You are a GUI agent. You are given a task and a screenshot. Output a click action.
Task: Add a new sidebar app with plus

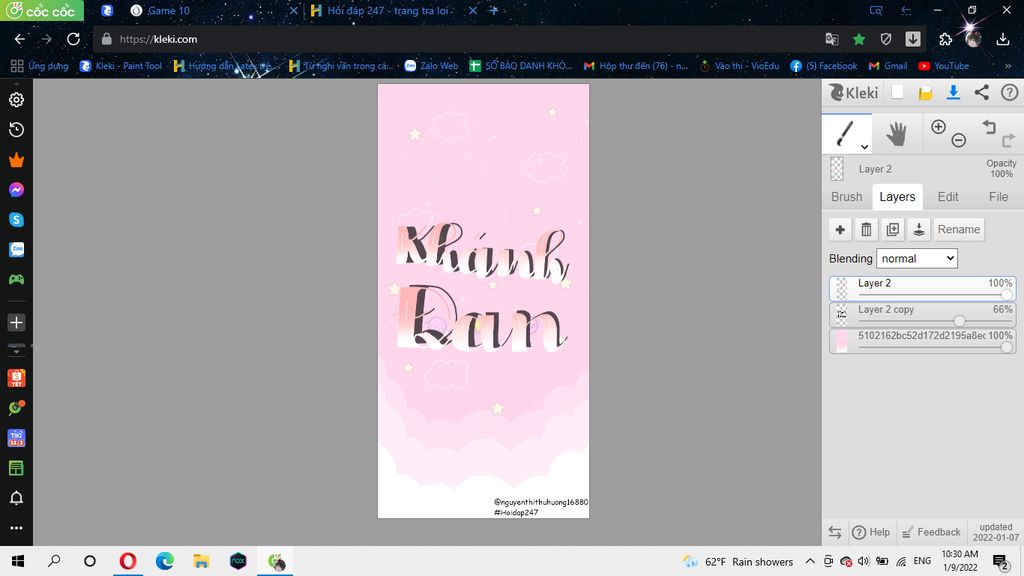(16, 322)
